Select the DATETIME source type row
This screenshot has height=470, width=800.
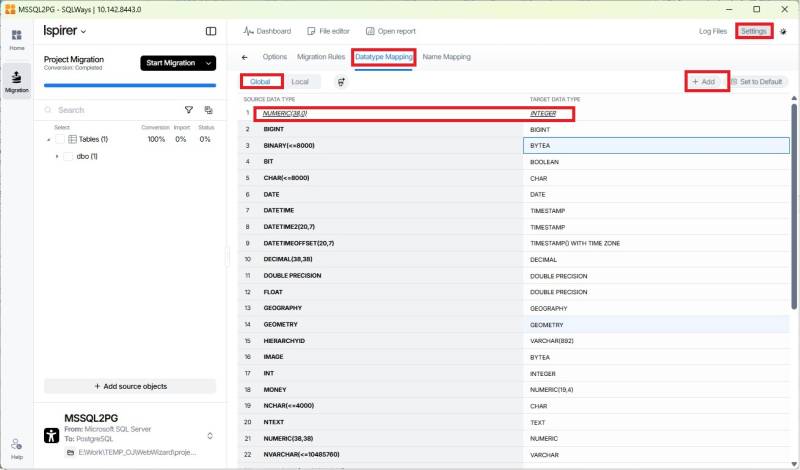pos(381,210)
